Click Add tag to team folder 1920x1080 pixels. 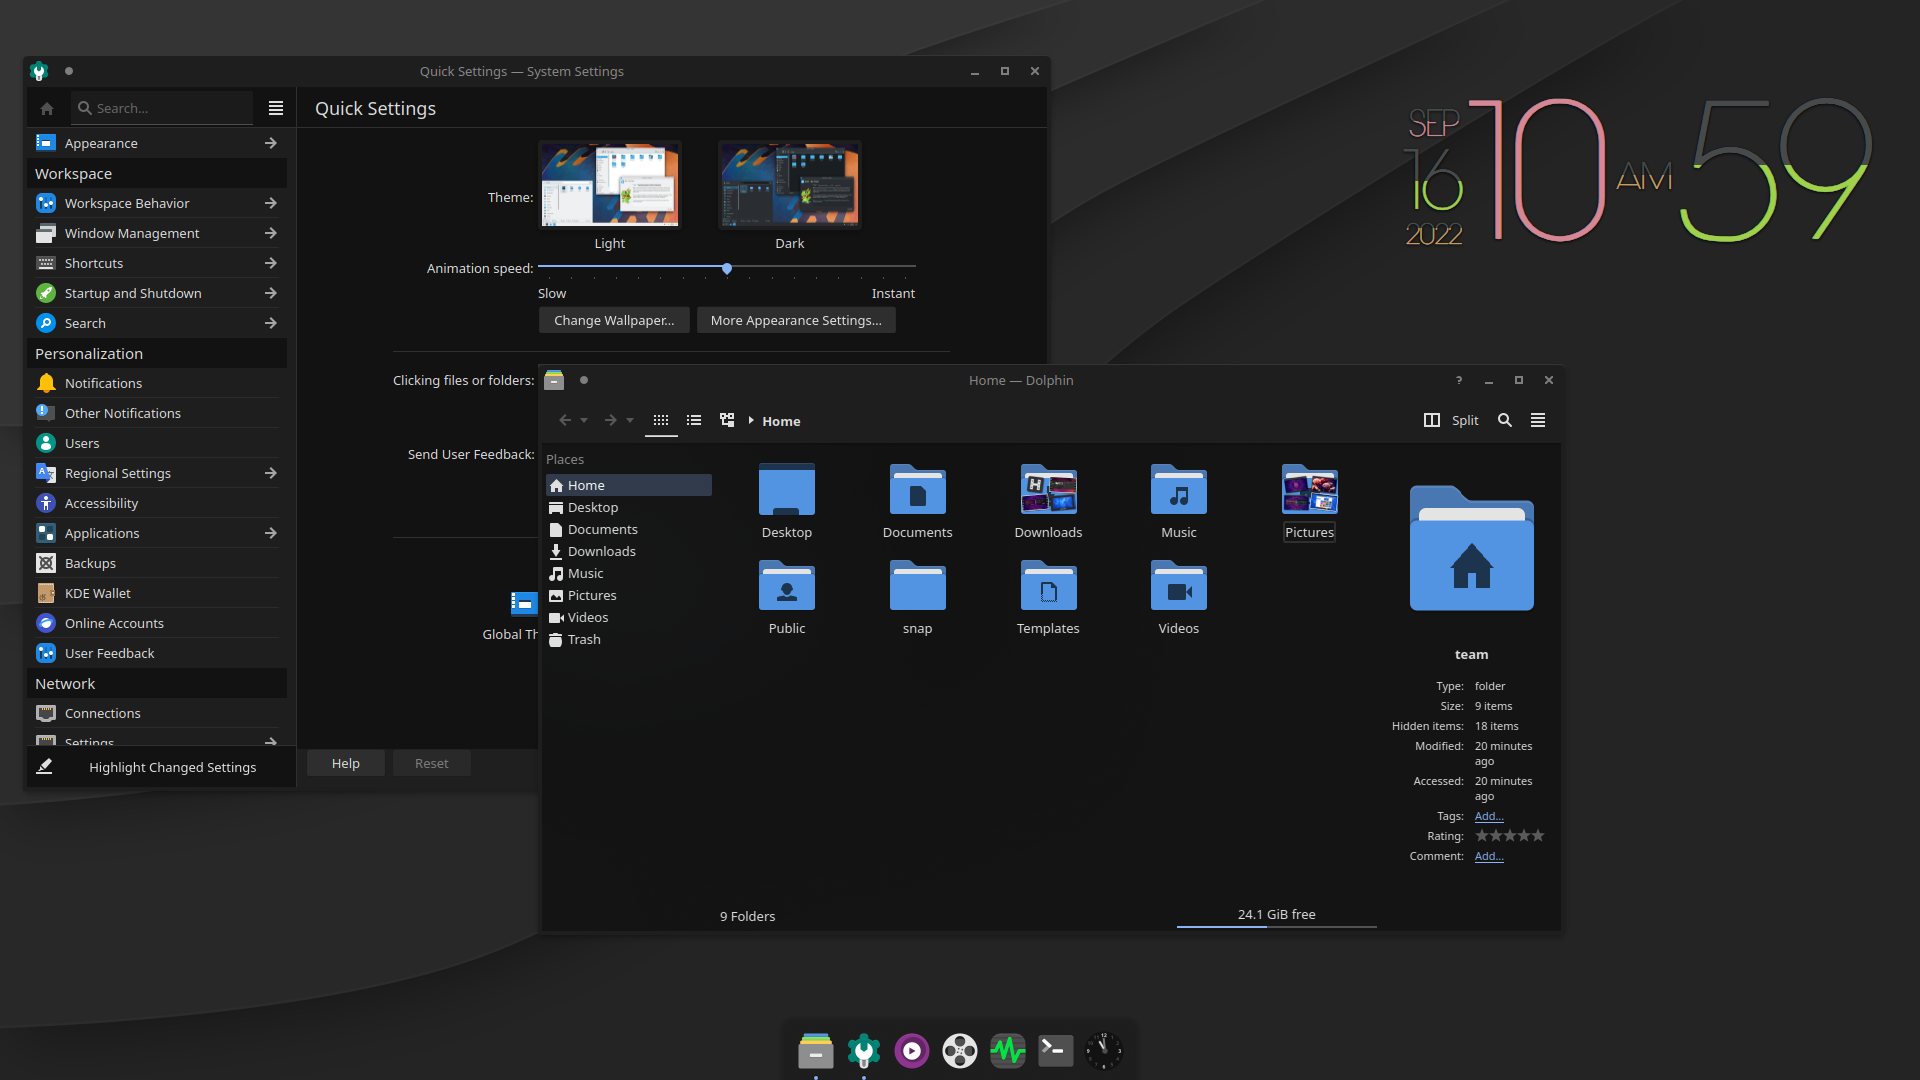(1487, 815)
